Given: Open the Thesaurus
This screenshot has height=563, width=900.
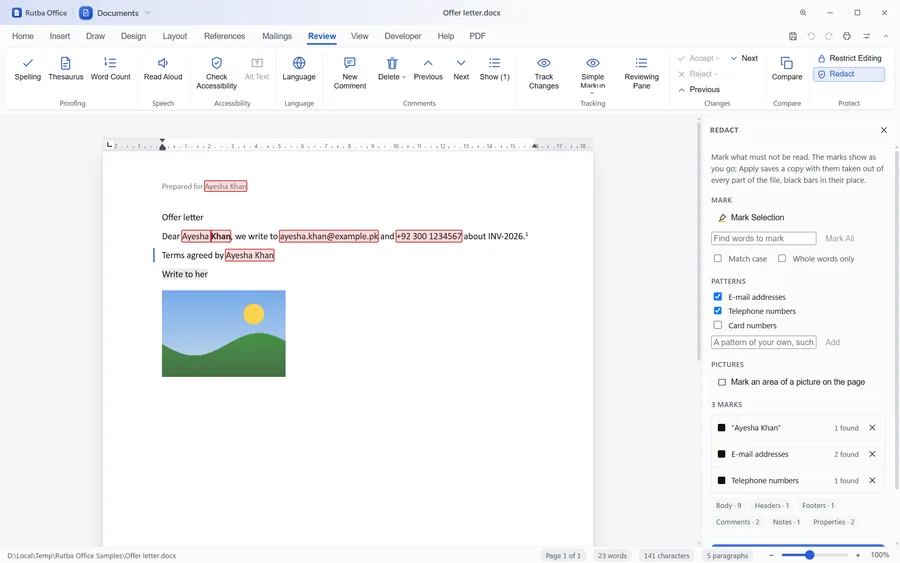Looking at the screenshot, I should point(65,69).
